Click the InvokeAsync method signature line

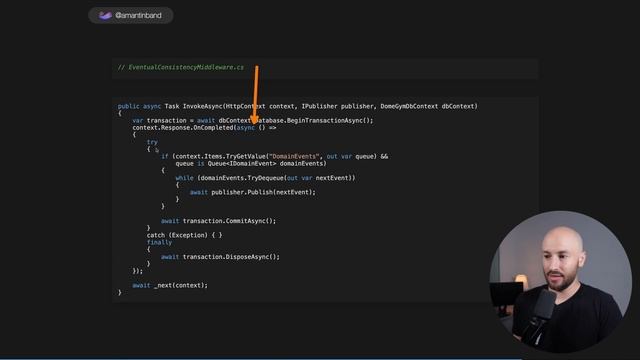coord(298,106)
